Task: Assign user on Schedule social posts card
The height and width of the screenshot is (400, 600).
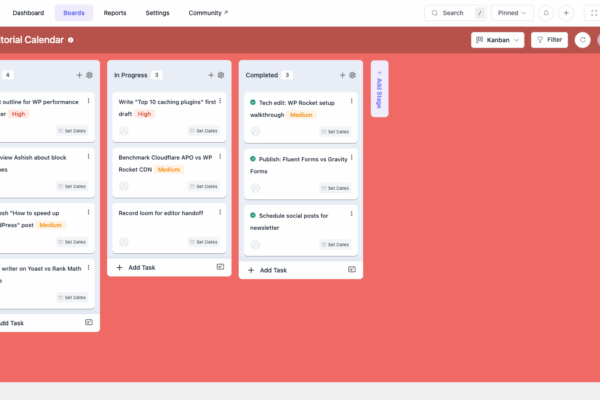Action: pyautogui.click(x=256, y=245)
